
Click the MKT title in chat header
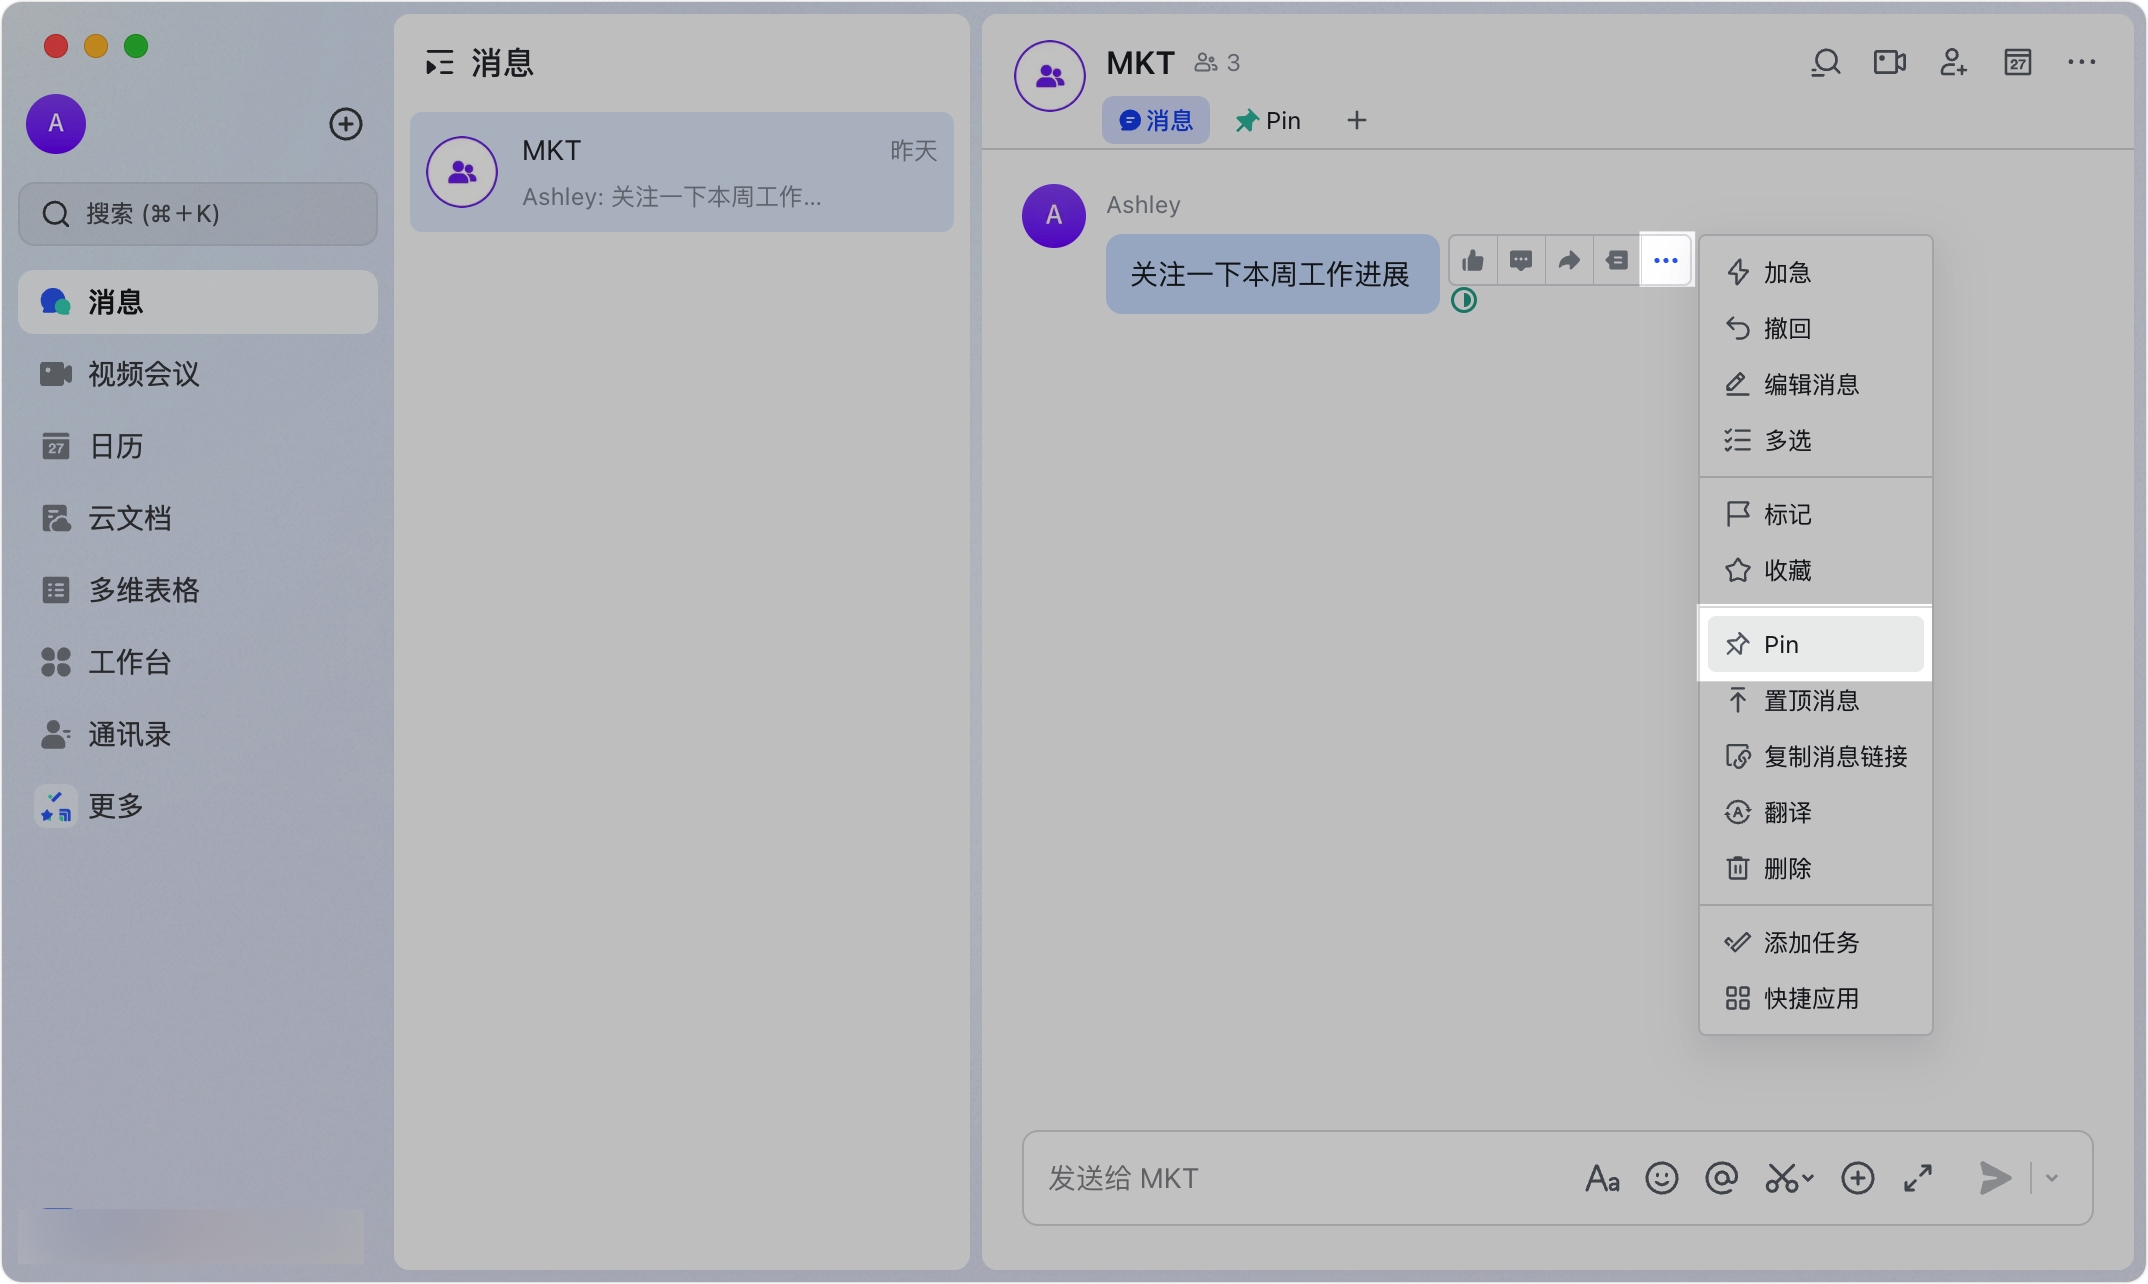[x=1140, y=63]
